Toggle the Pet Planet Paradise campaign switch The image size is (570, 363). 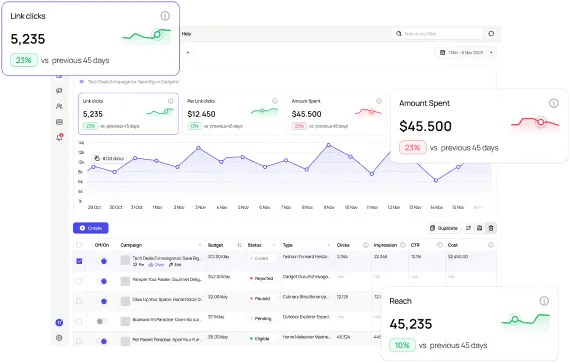102,341
